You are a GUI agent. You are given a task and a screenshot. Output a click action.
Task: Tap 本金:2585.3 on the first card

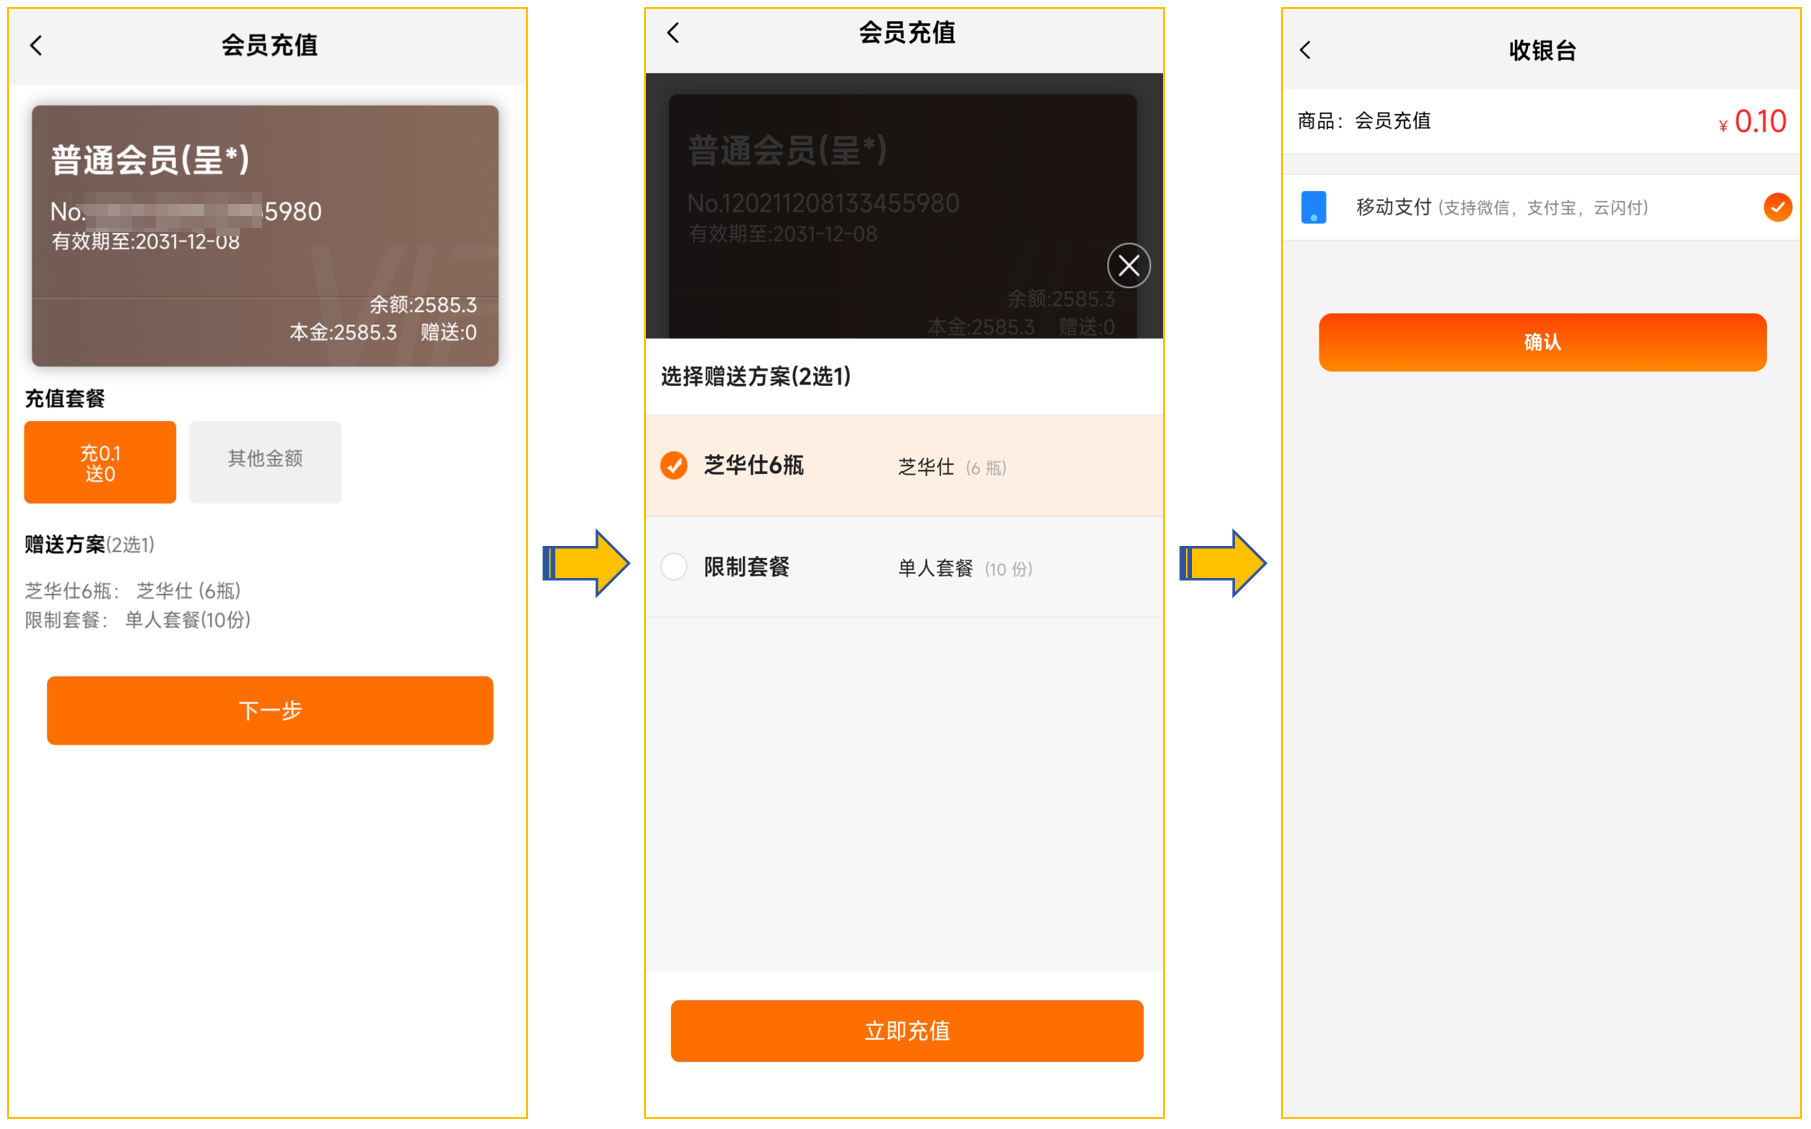343,332
